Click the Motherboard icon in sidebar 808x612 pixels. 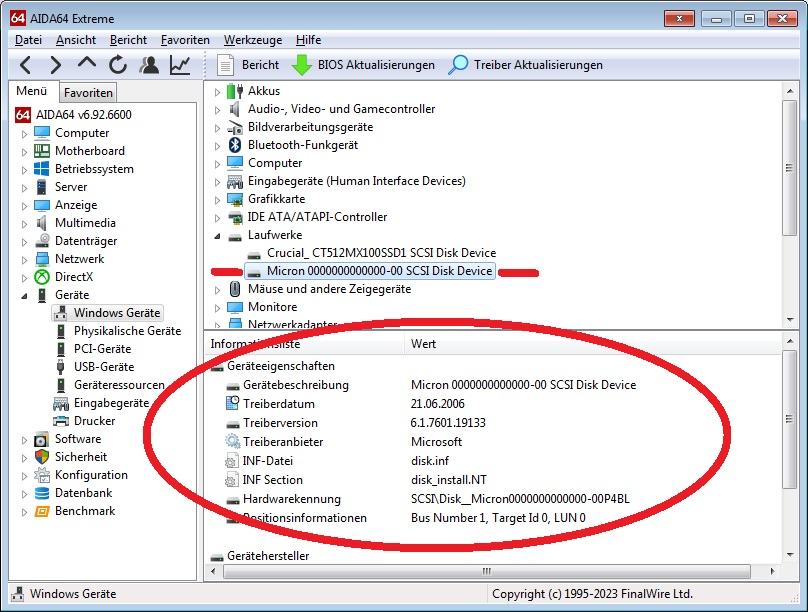(42, 151)
